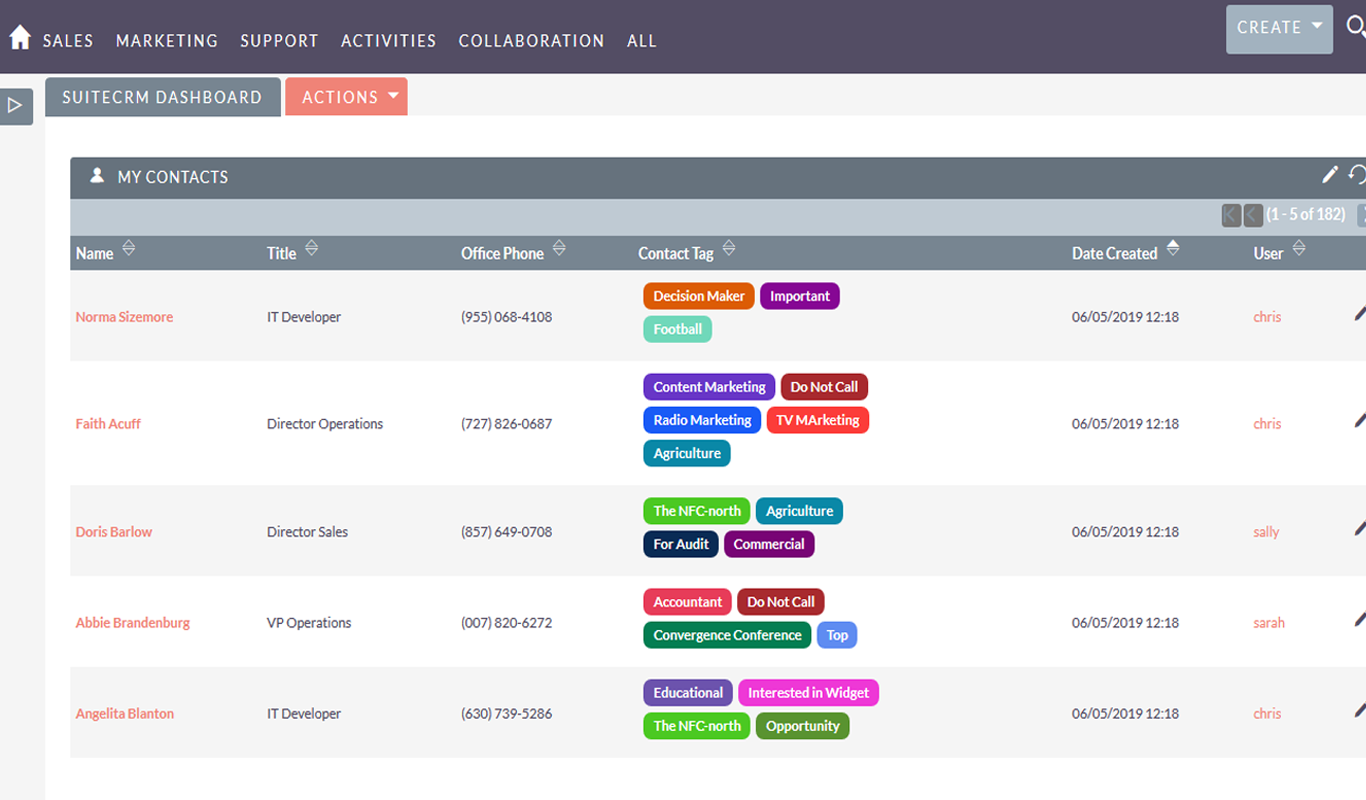The width and height of the screenshot is (1366, 800).
Task: Open the SALES menu
Action: point(67,41)
